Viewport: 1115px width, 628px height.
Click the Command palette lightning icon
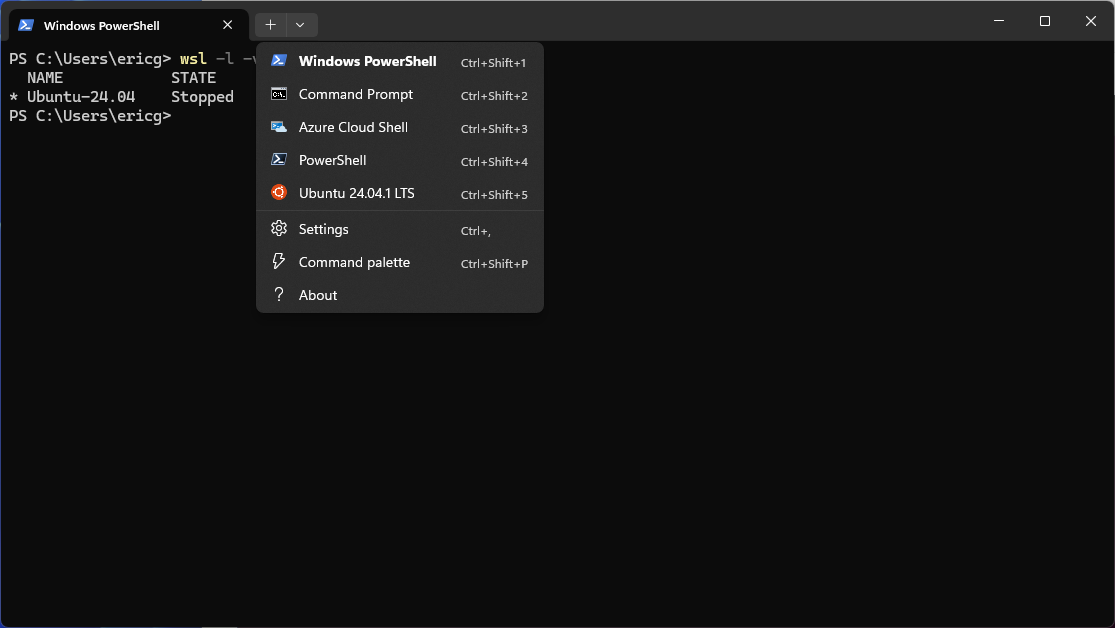279,262
